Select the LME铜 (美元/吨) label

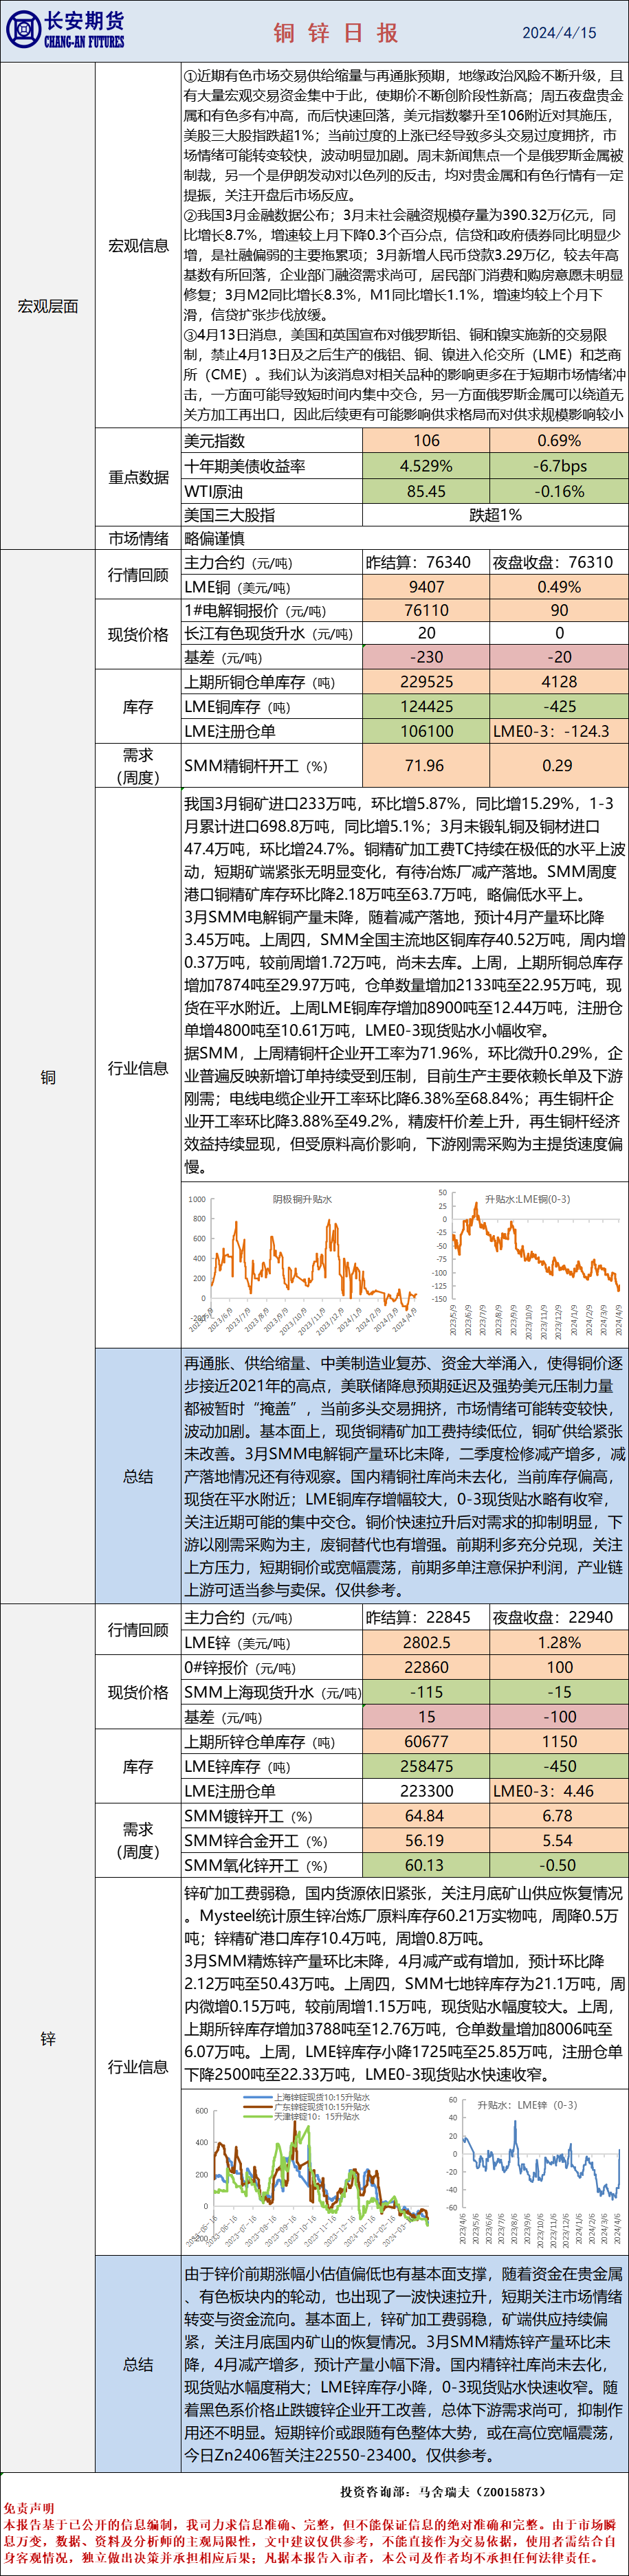pos(237,587)
